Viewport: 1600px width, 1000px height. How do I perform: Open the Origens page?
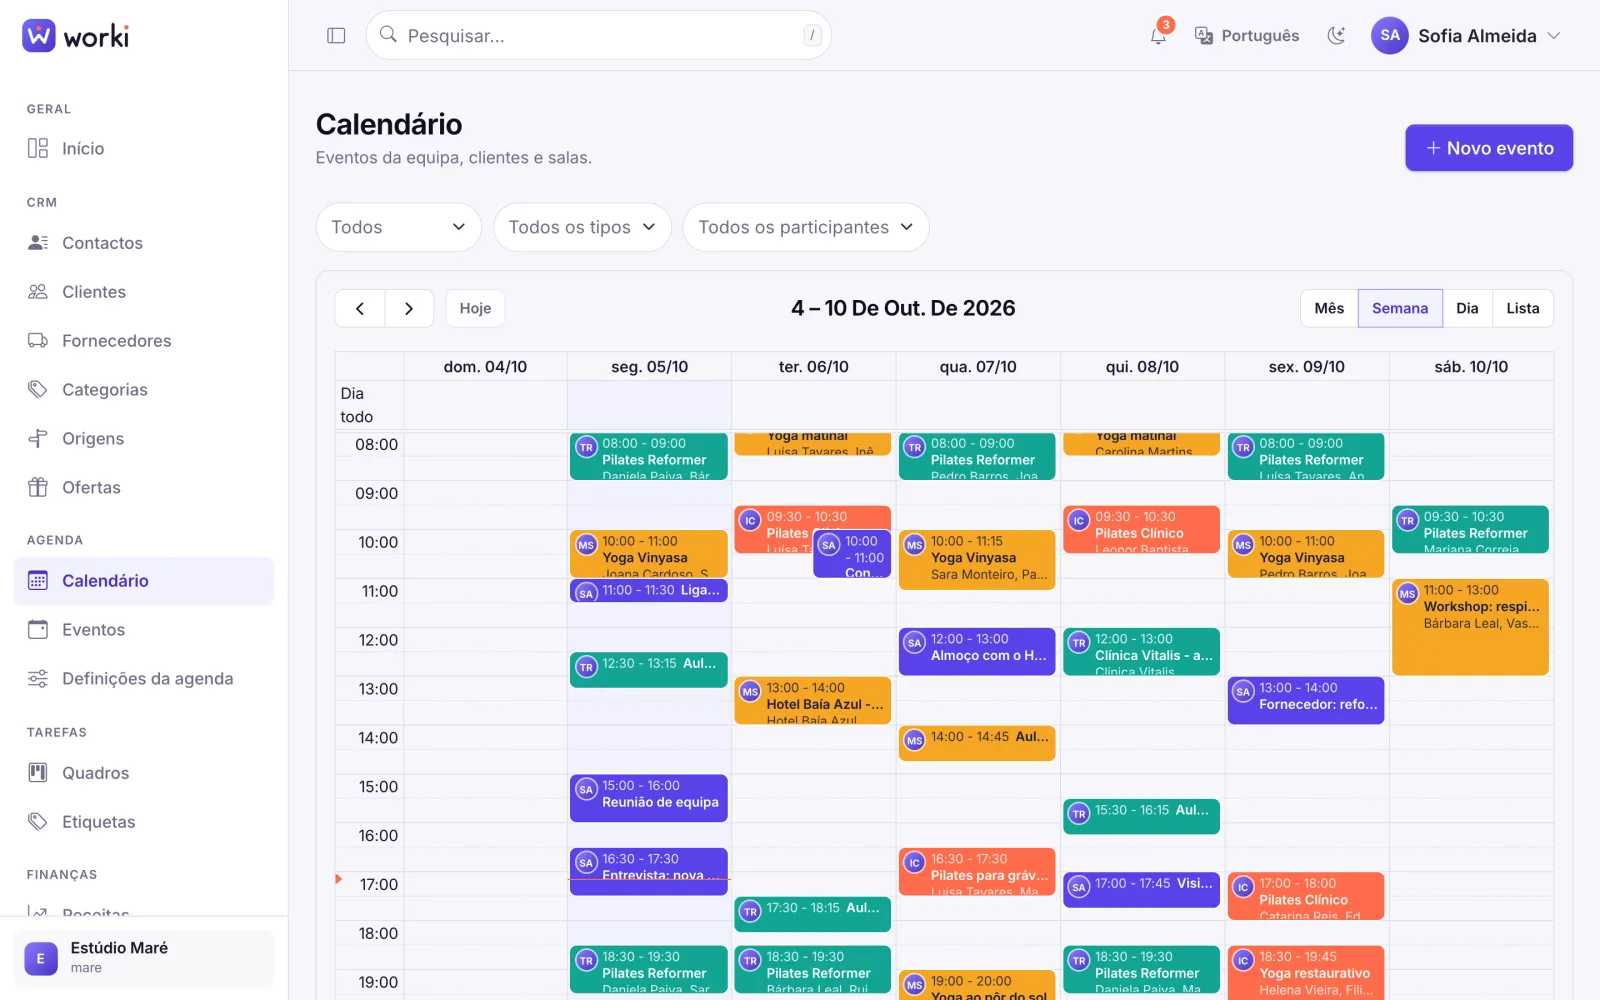[144, 439]
